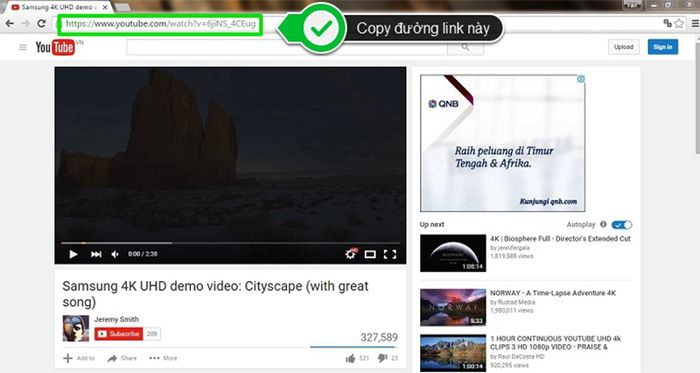Screen dimensions: 700x373
Task: Click the YouTube URL in the address bar
Action: (161, 24)
